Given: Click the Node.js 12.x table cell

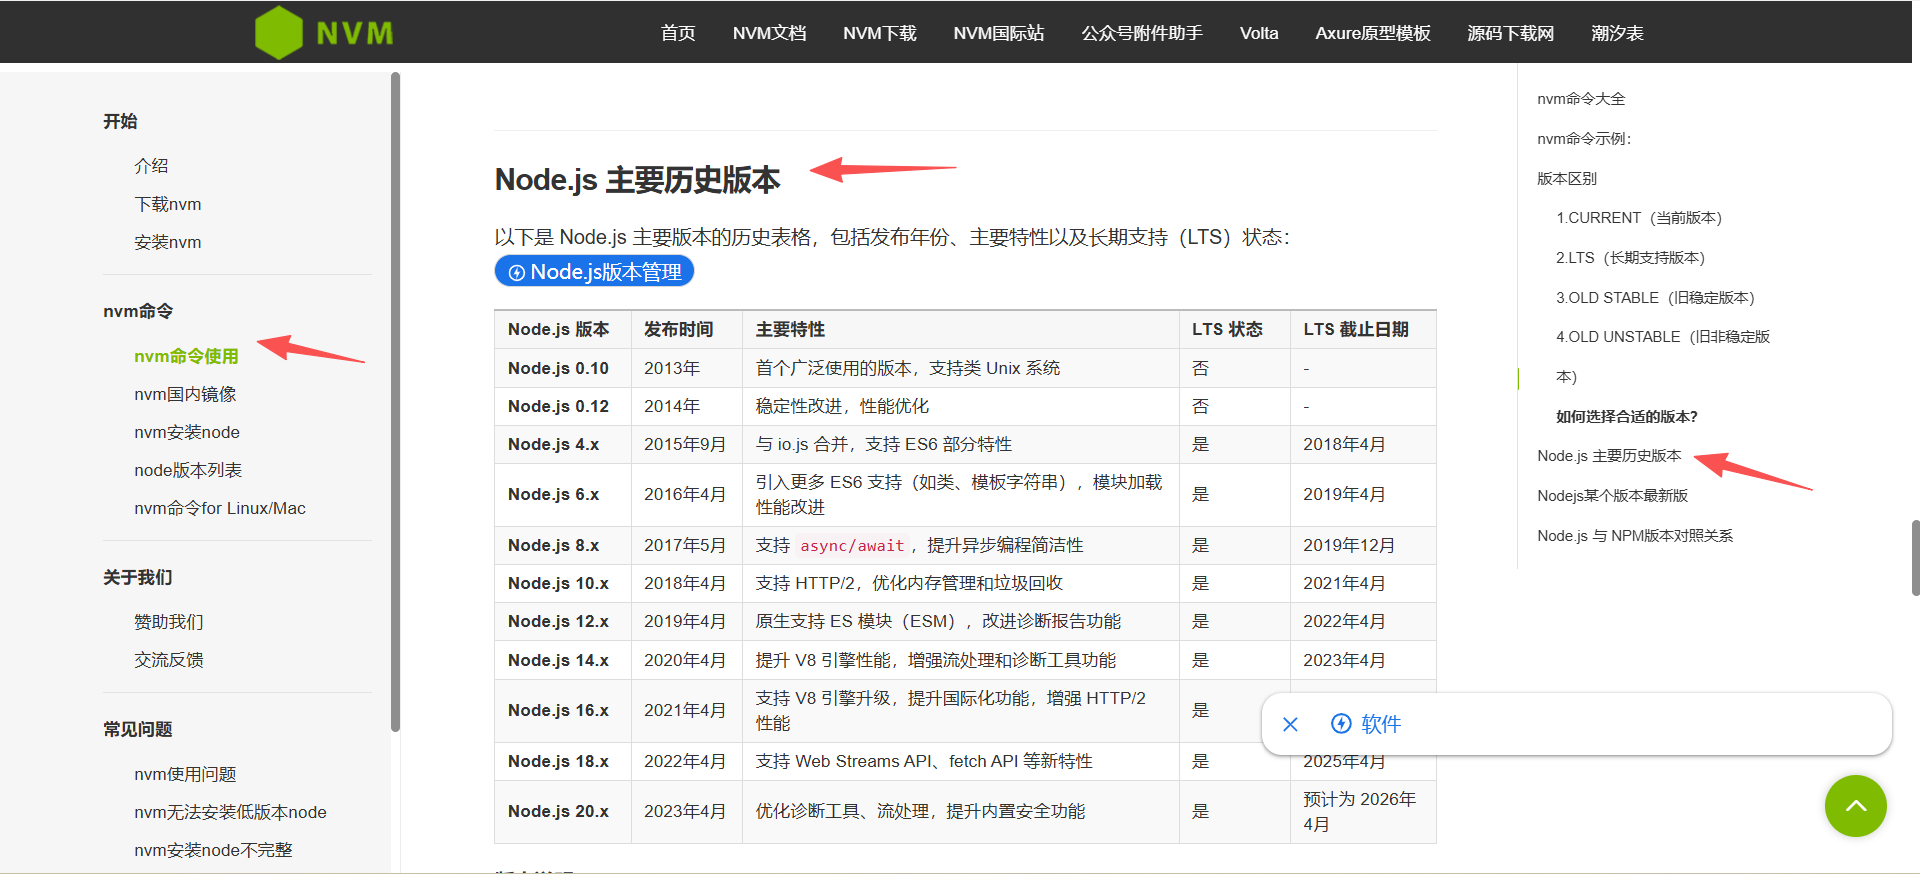Looking at the screenshot, I should [562, 621].
